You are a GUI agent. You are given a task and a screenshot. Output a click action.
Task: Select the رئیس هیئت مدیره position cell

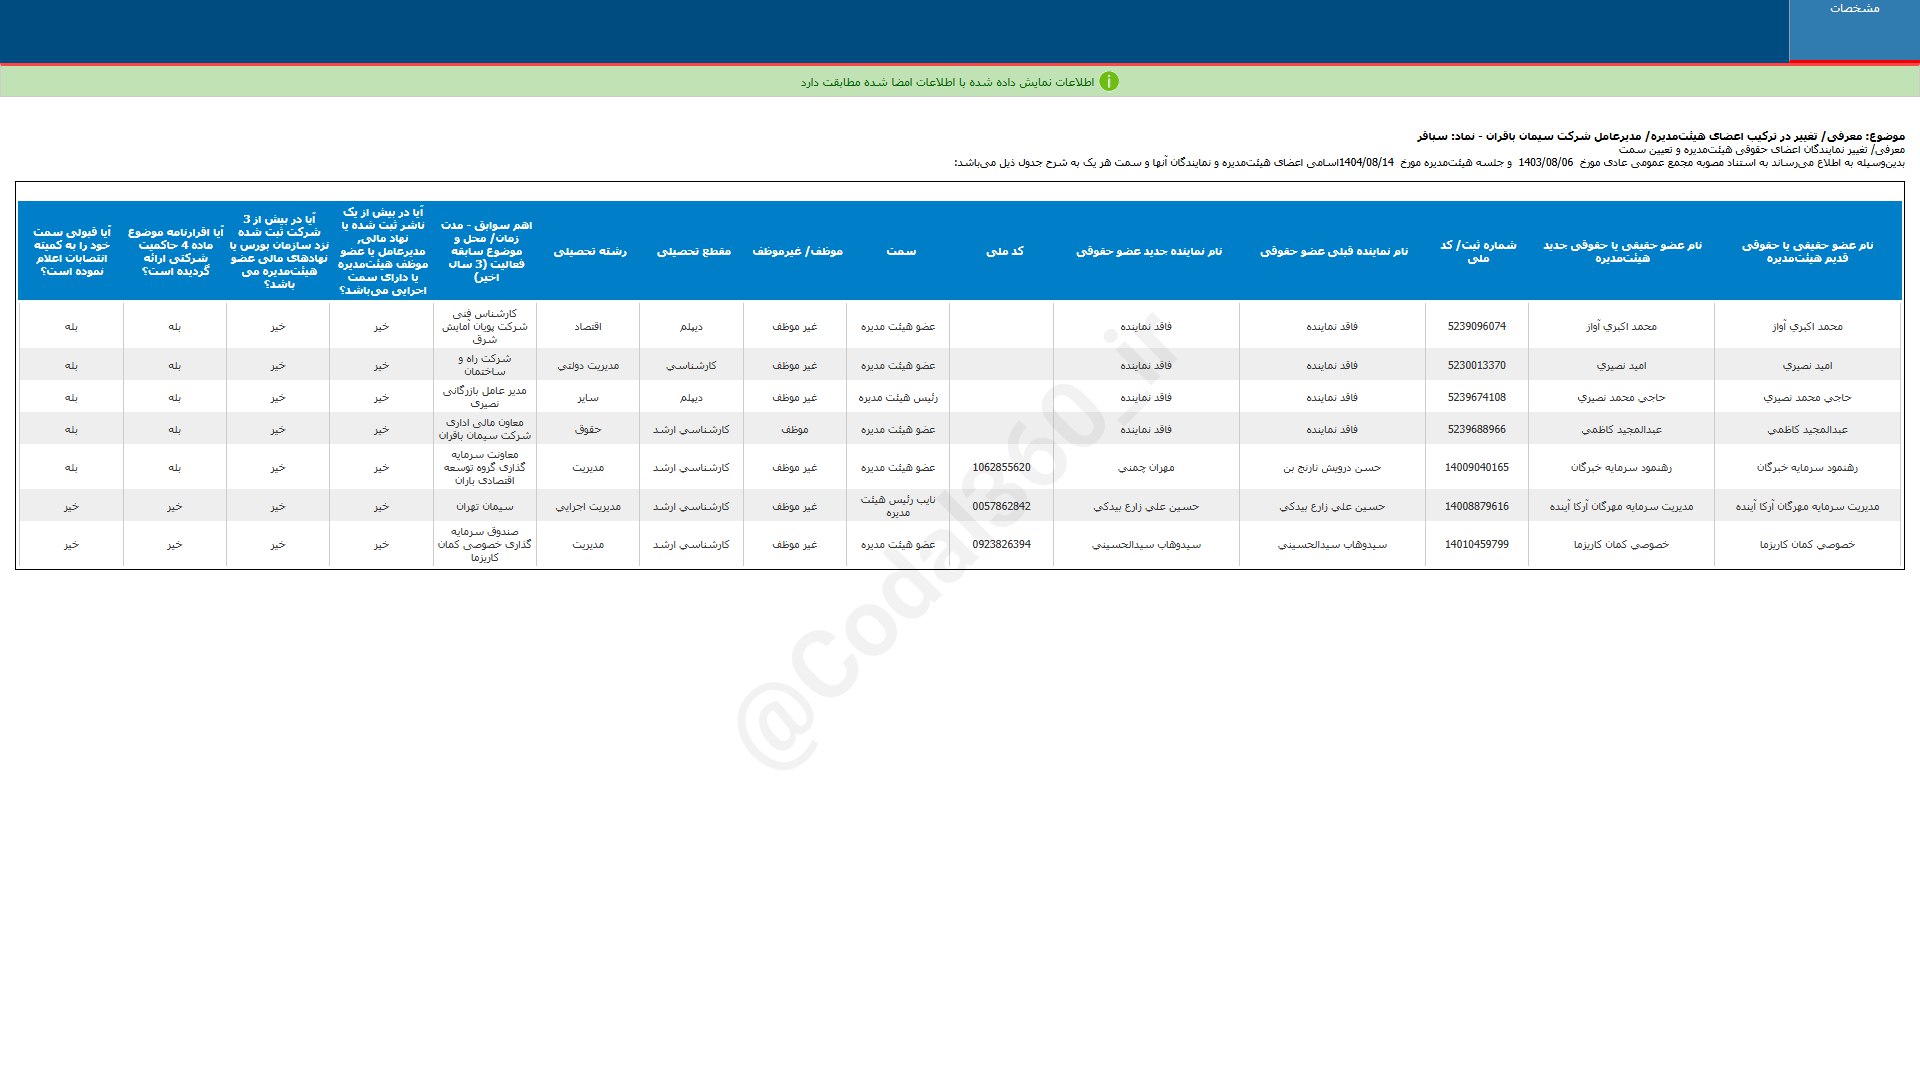897,397
